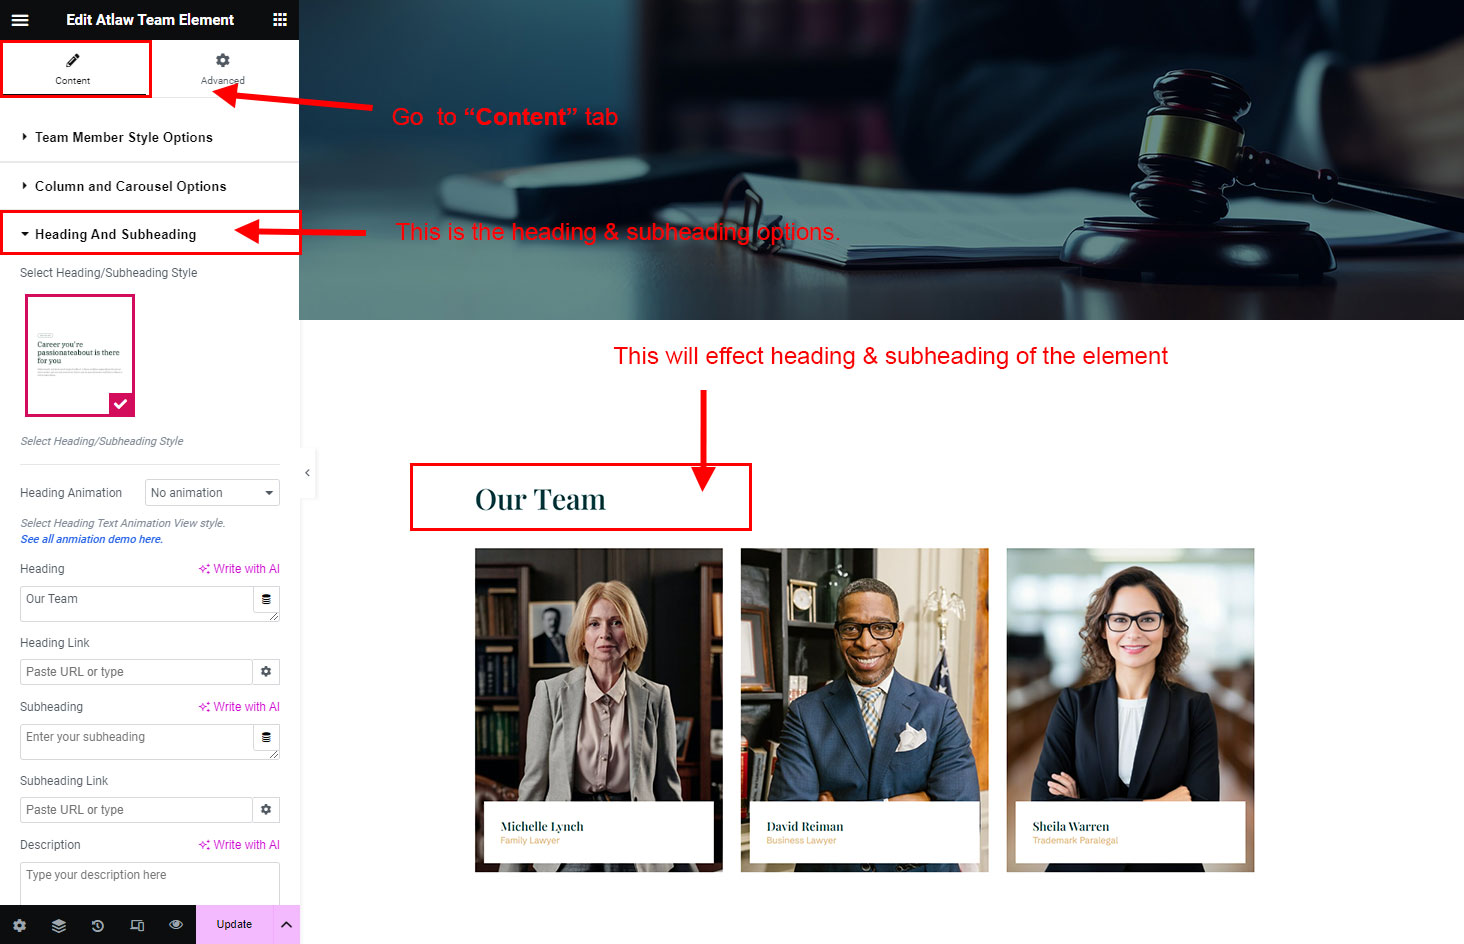1464x944 pixels.
Task: Open Heading Link options gear
Action: [x=266, y=672]
